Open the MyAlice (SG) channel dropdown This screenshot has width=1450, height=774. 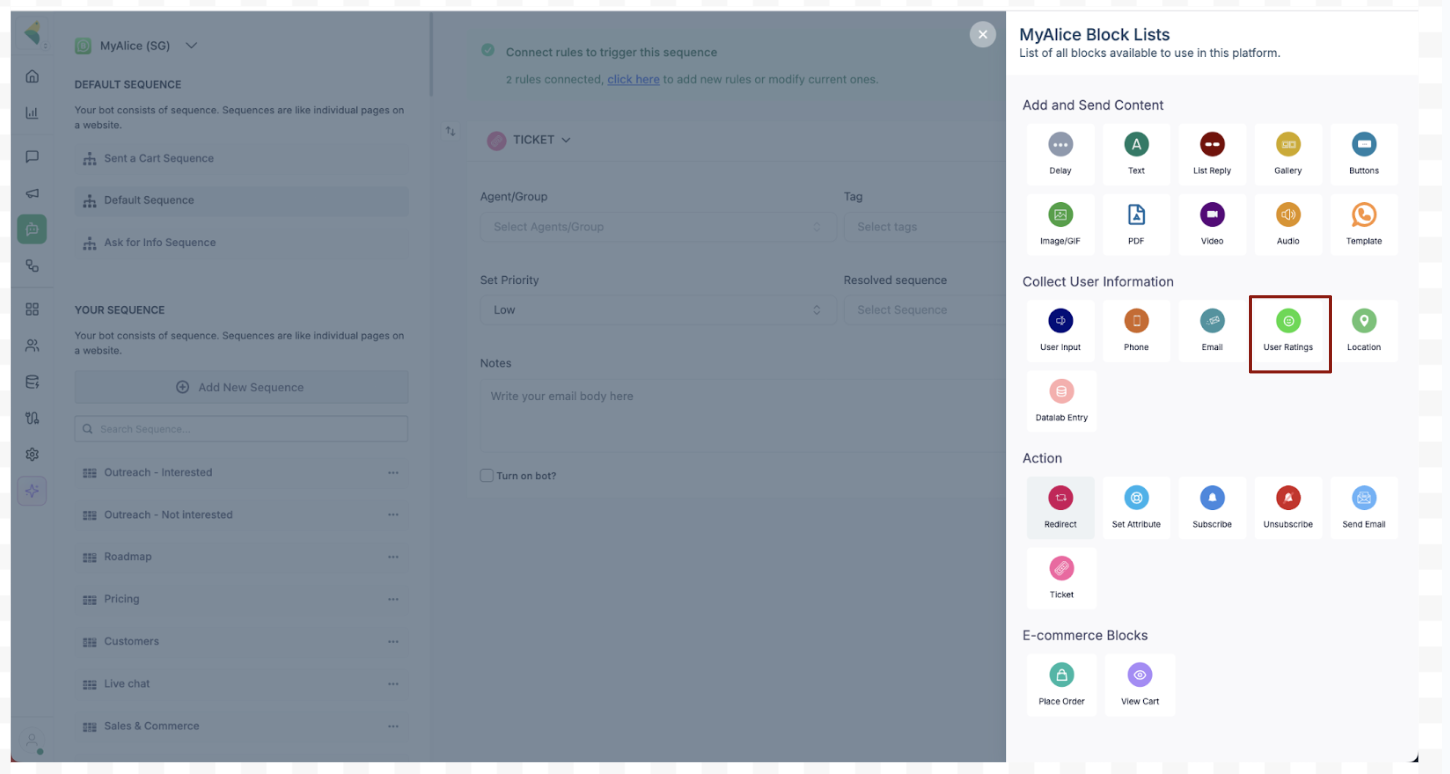tap(137, 46)
